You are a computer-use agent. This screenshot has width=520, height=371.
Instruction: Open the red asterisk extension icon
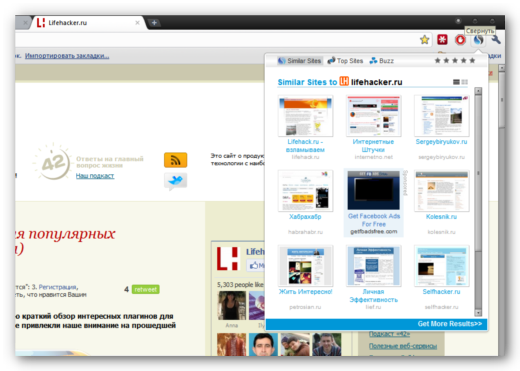point(442,40)
